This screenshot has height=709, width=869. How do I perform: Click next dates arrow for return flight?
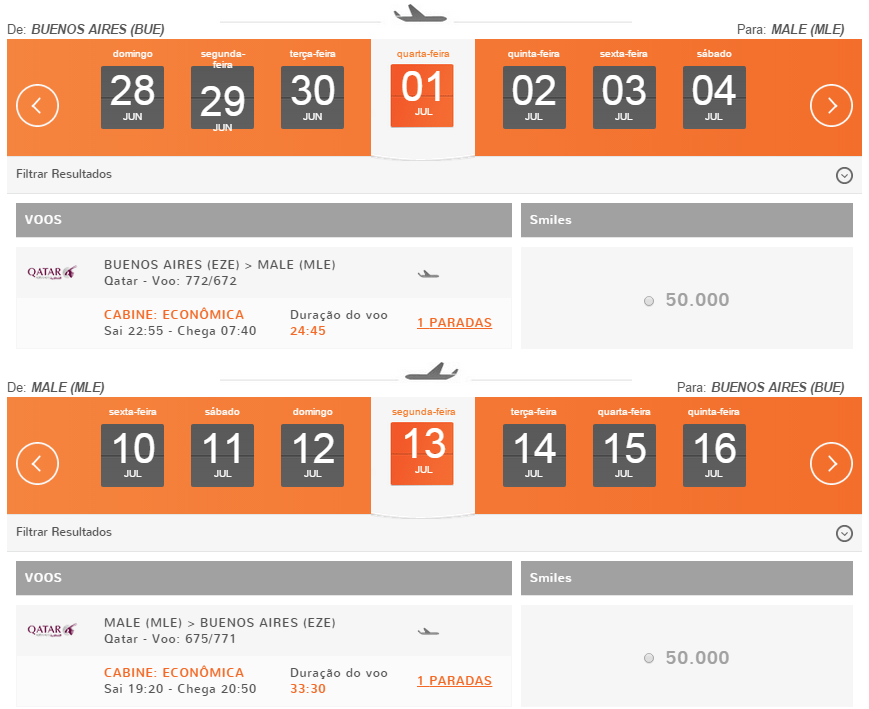[831, 463]
